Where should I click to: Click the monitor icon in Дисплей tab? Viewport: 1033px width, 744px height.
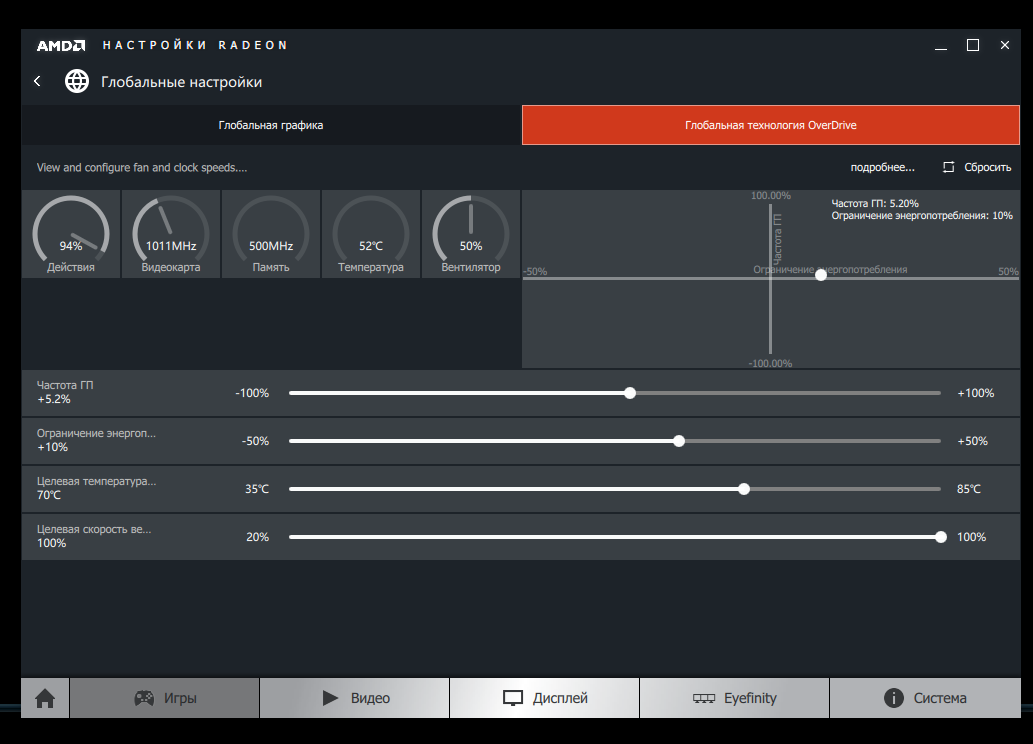click(x=513, y=699)
